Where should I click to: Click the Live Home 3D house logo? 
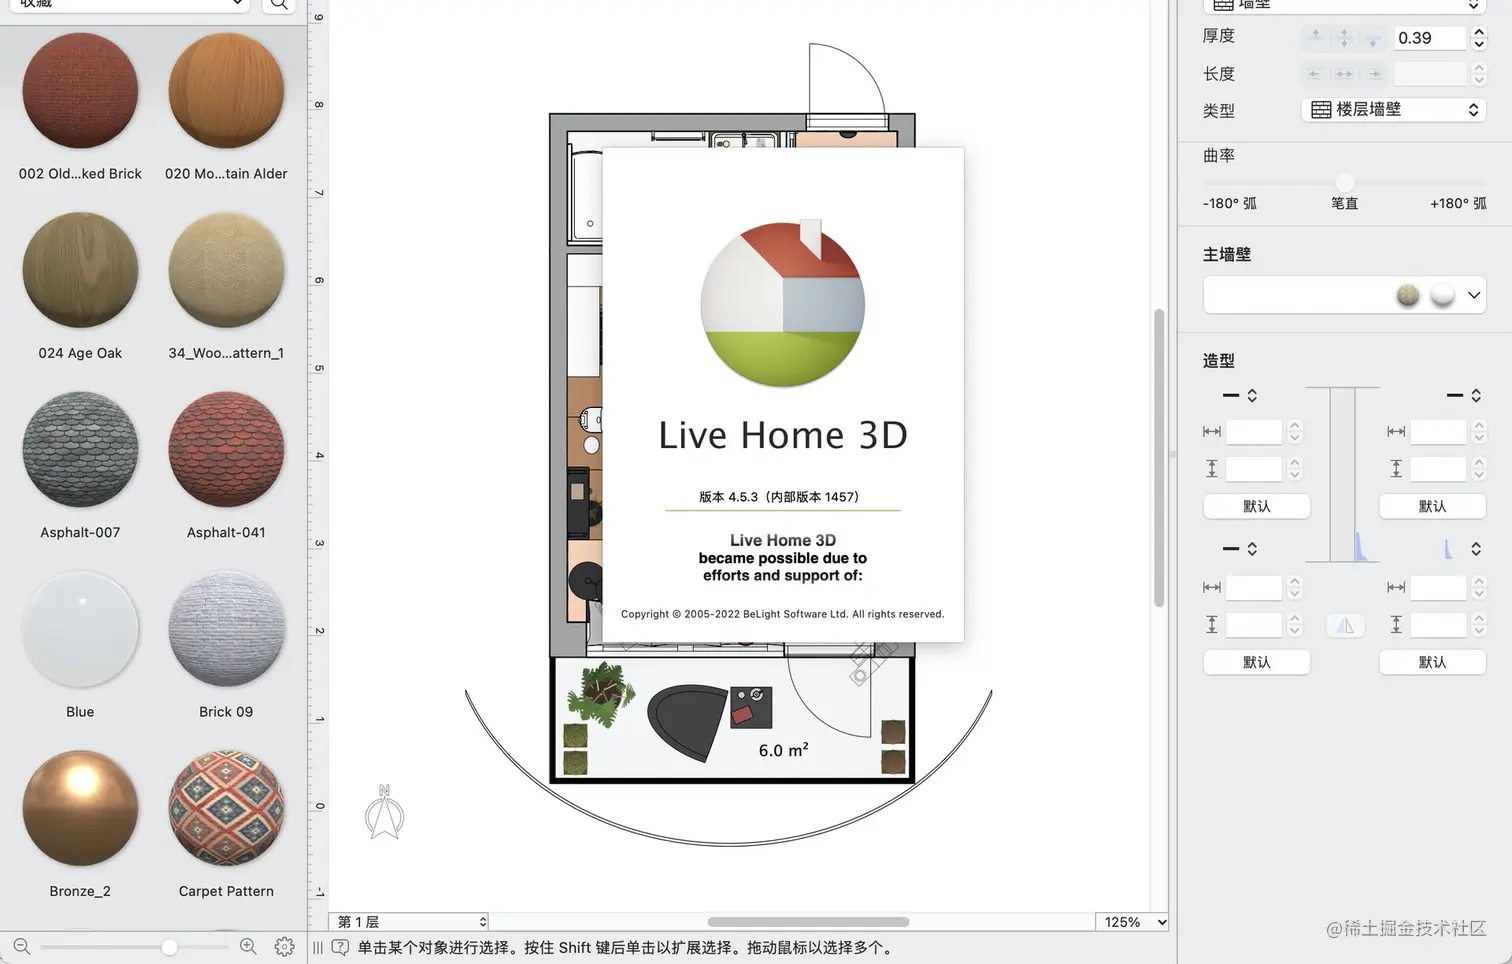click(x=783, y=304)
